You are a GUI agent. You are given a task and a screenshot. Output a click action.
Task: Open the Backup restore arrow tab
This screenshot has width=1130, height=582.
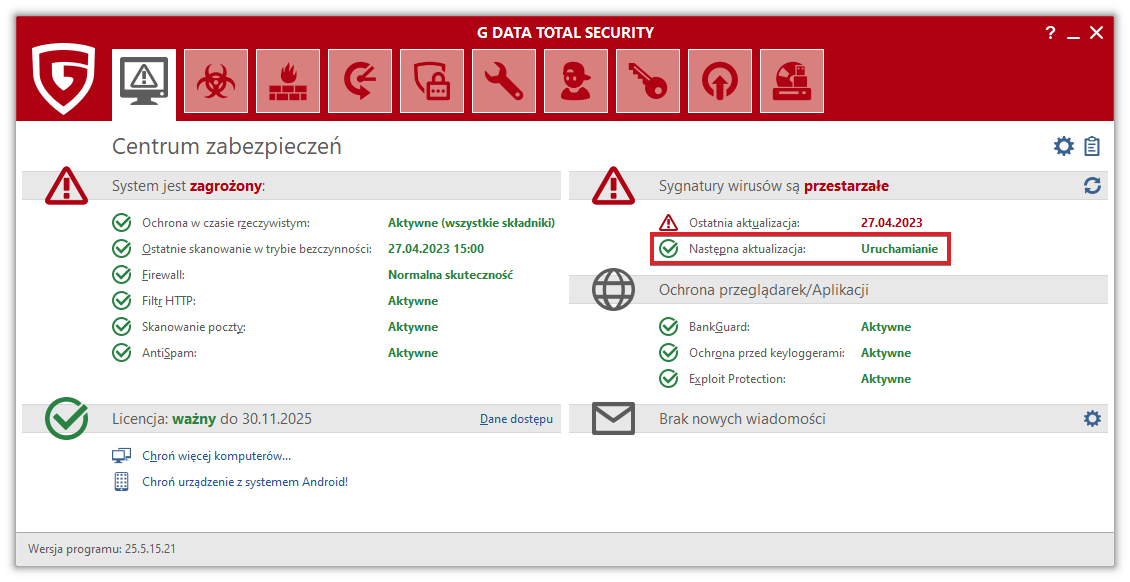pos(360,81)
